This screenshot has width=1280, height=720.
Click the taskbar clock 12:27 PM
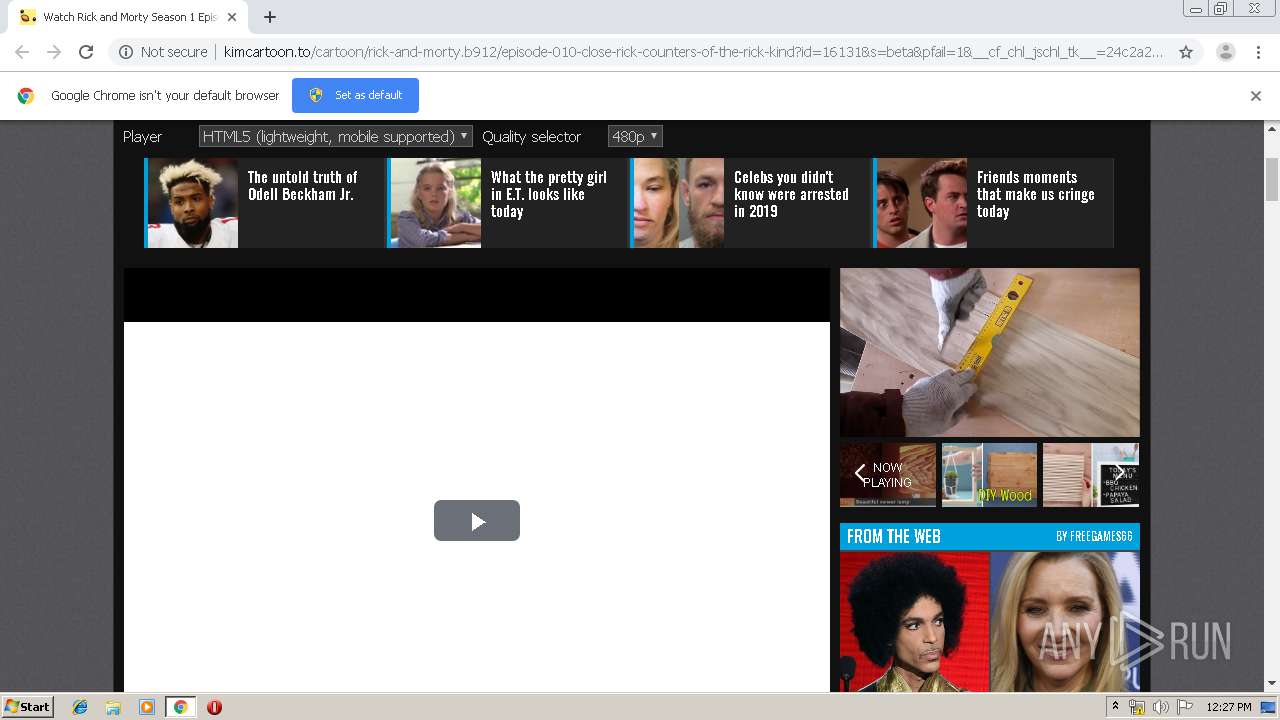point(1229,707)
